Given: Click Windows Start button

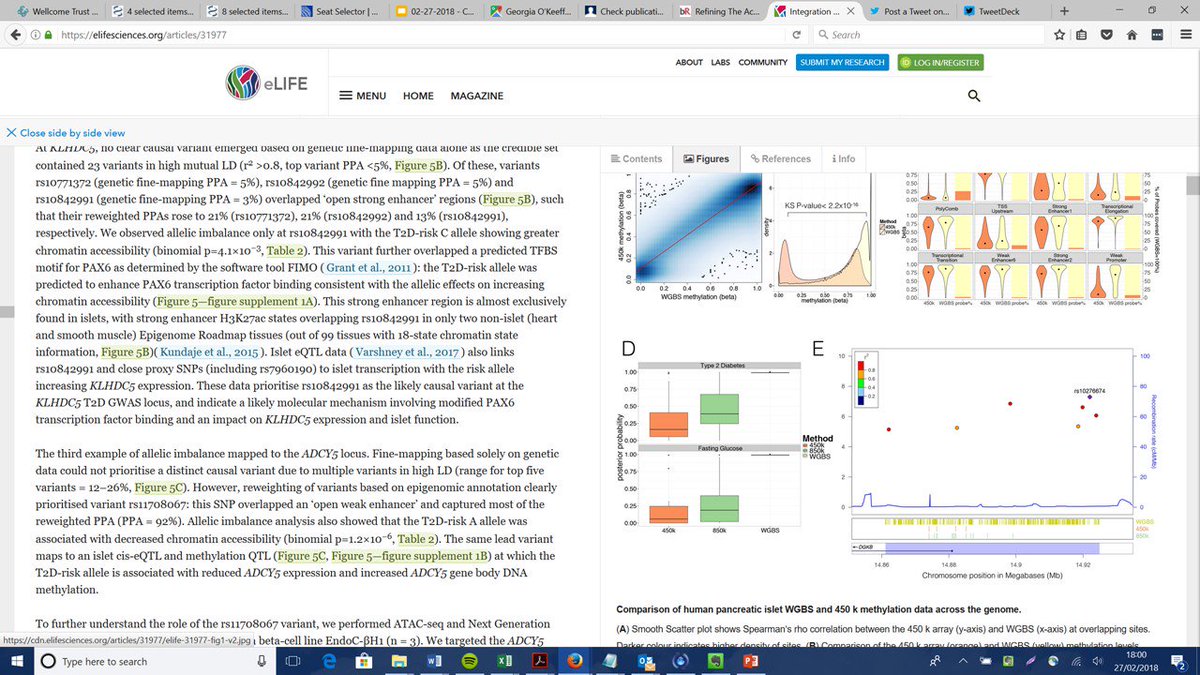Looking at the screenshot, I should [x=18, y=661].
